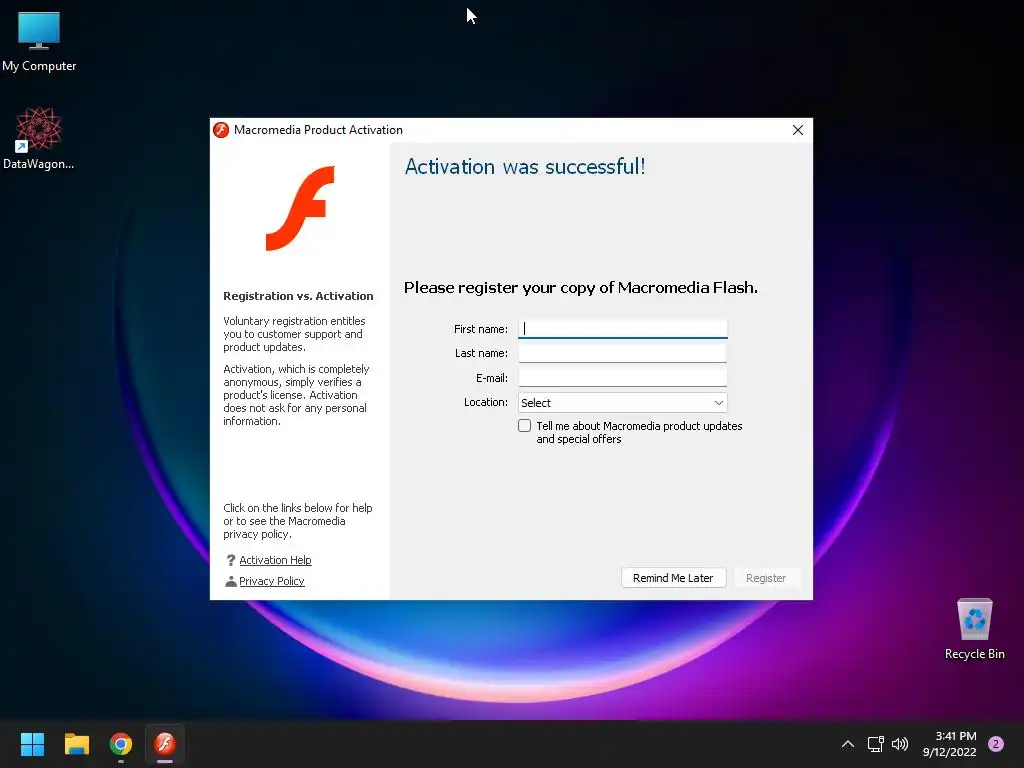The width and height of the screenshot is (1024, 768).
Task: Open the Windows Start menu
Action: click(x=32, y=744)
